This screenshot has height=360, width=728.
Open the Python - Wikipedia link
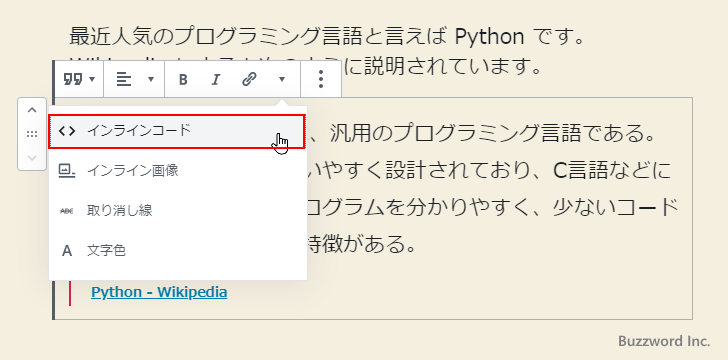pyautogui.click(x=159, y=292)
